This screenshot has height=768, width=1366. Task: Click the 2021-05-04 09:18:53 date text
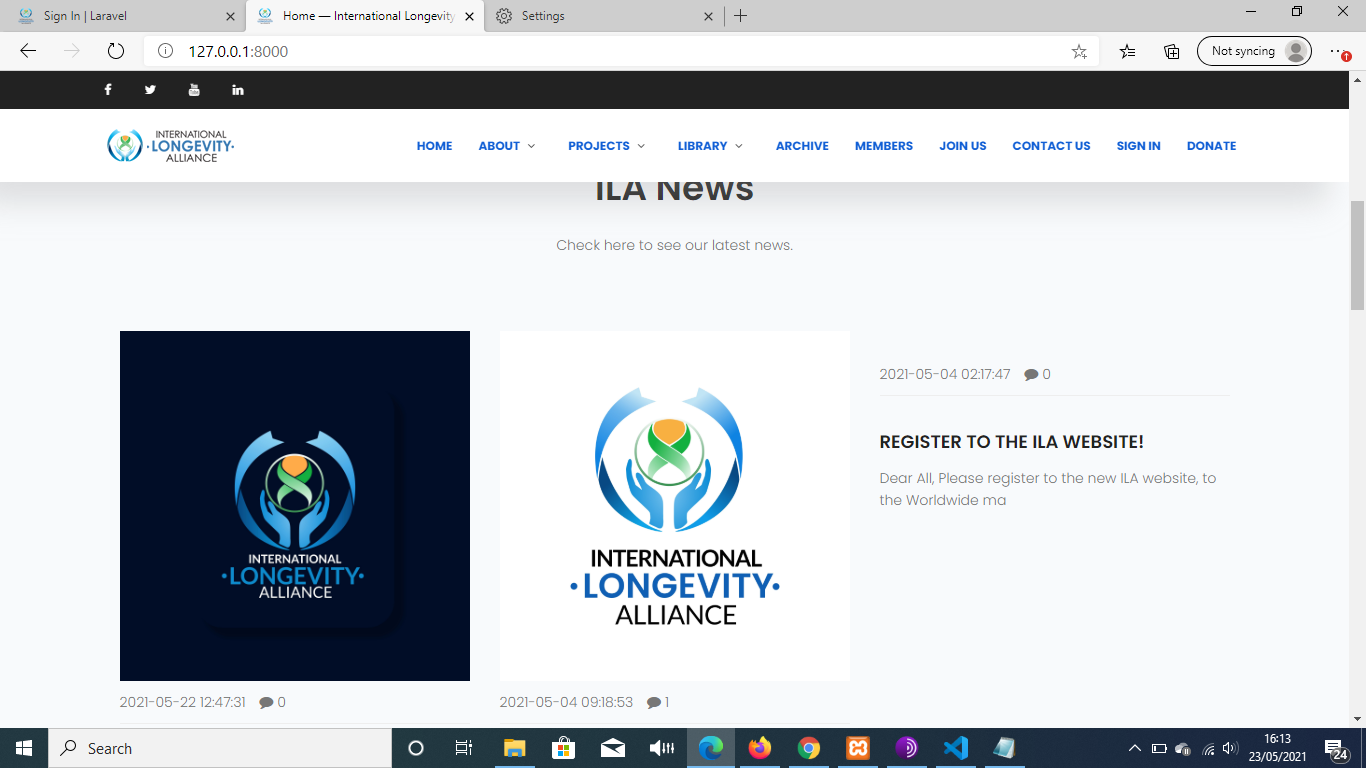[566, 703]
